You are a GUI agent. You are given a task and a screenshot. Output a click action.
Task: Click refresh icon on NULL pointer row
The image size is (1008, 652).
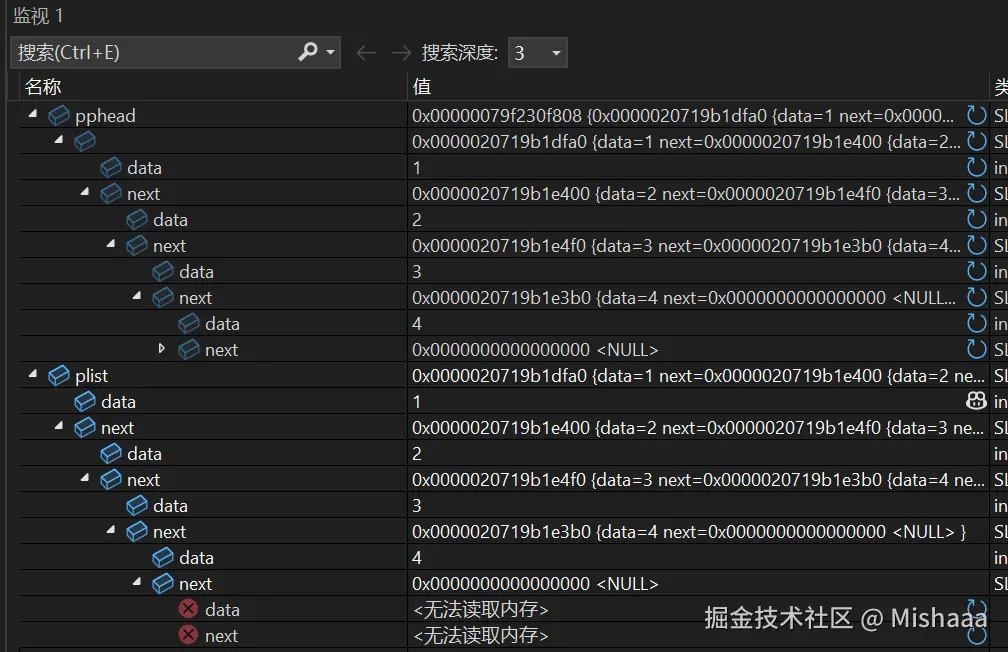click(x=977, y=349)
